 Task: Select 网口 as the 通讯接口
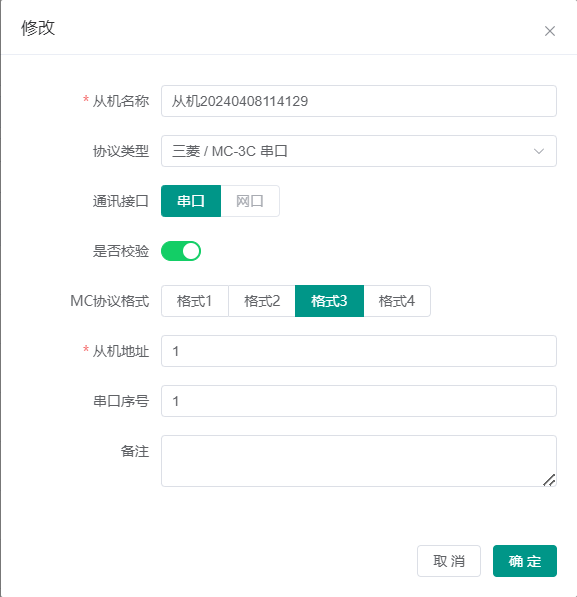click(250, 201)
